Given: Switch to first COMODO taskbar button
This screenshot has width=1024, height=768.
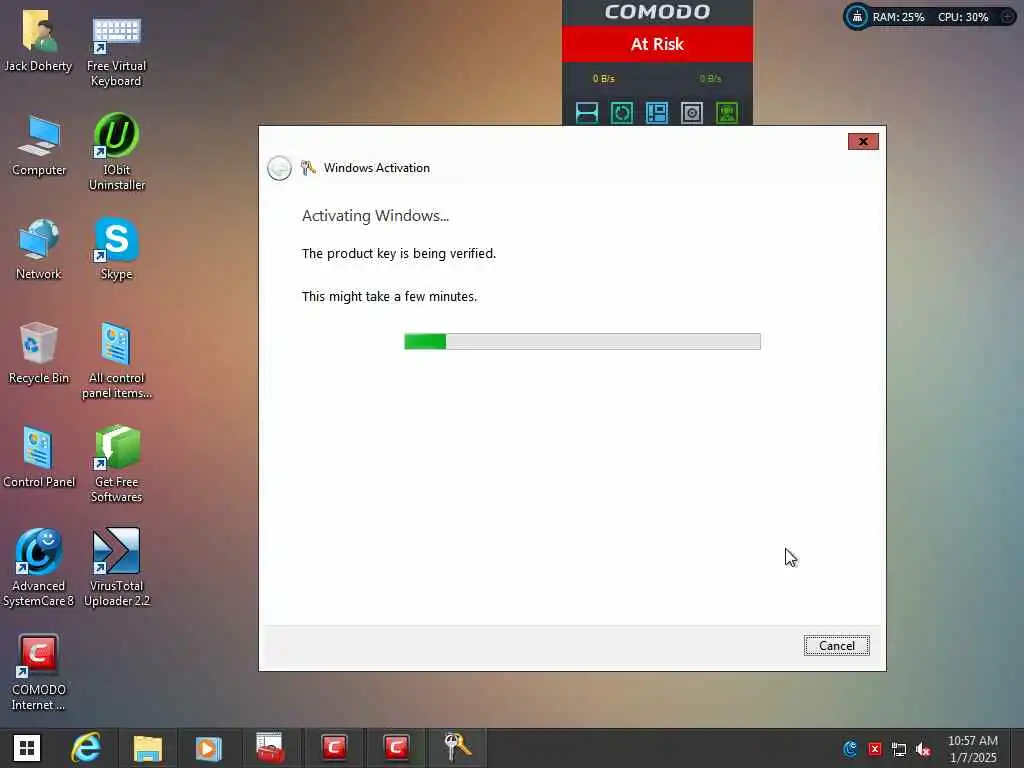Looking at the screenshot, I should coord(334,748).
